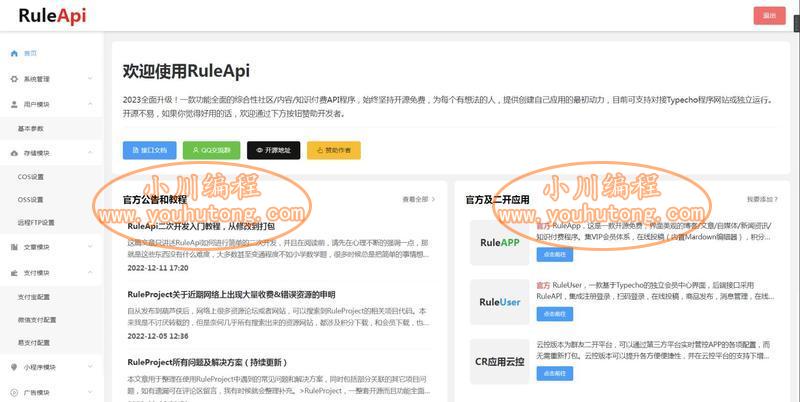Collapse the 支付模块 menu chevron
Screen dimensions: 800x402
pos(90,272)
